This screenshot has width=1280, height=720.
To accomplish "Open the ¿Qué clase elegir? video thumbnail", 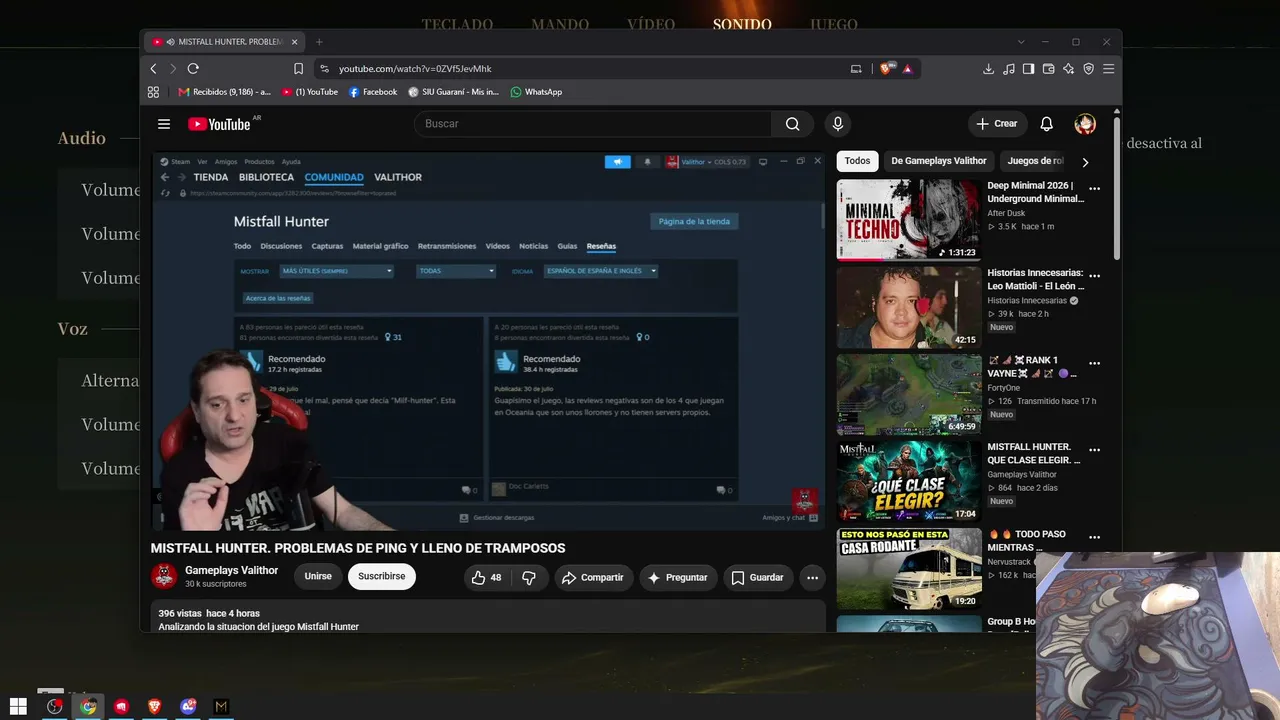I will click(909, 481).
